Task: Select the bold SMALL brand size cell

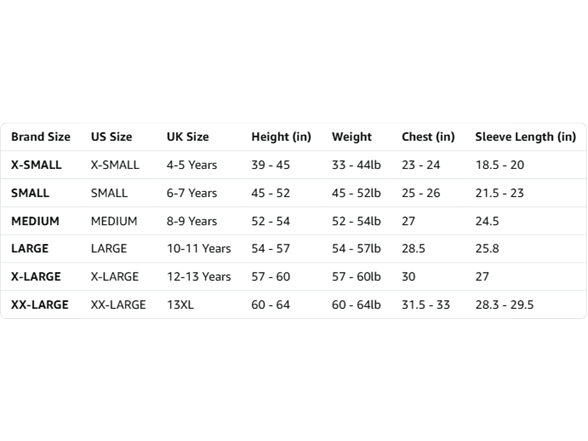Action: point(30,193)
